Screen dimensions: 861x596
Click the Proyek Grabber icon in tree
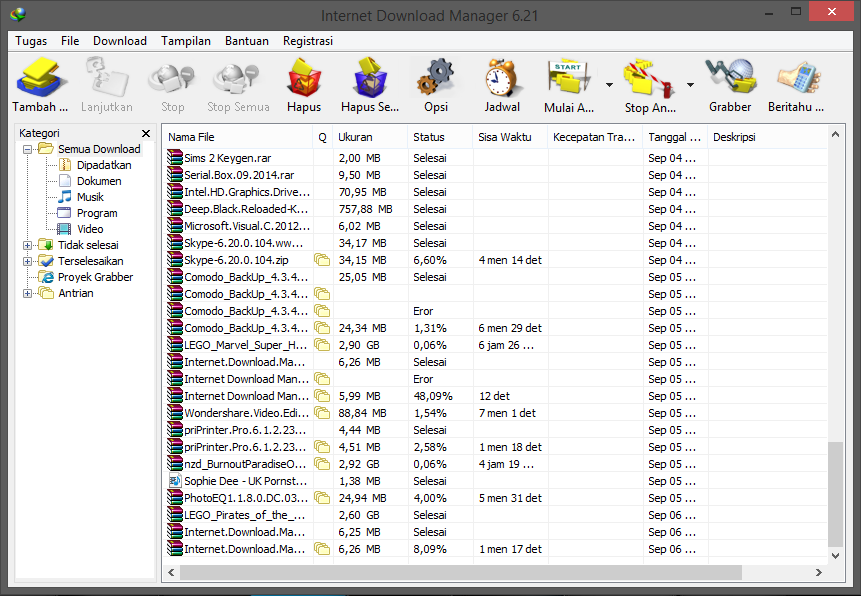pyautogui.click(x=46, y=277)
